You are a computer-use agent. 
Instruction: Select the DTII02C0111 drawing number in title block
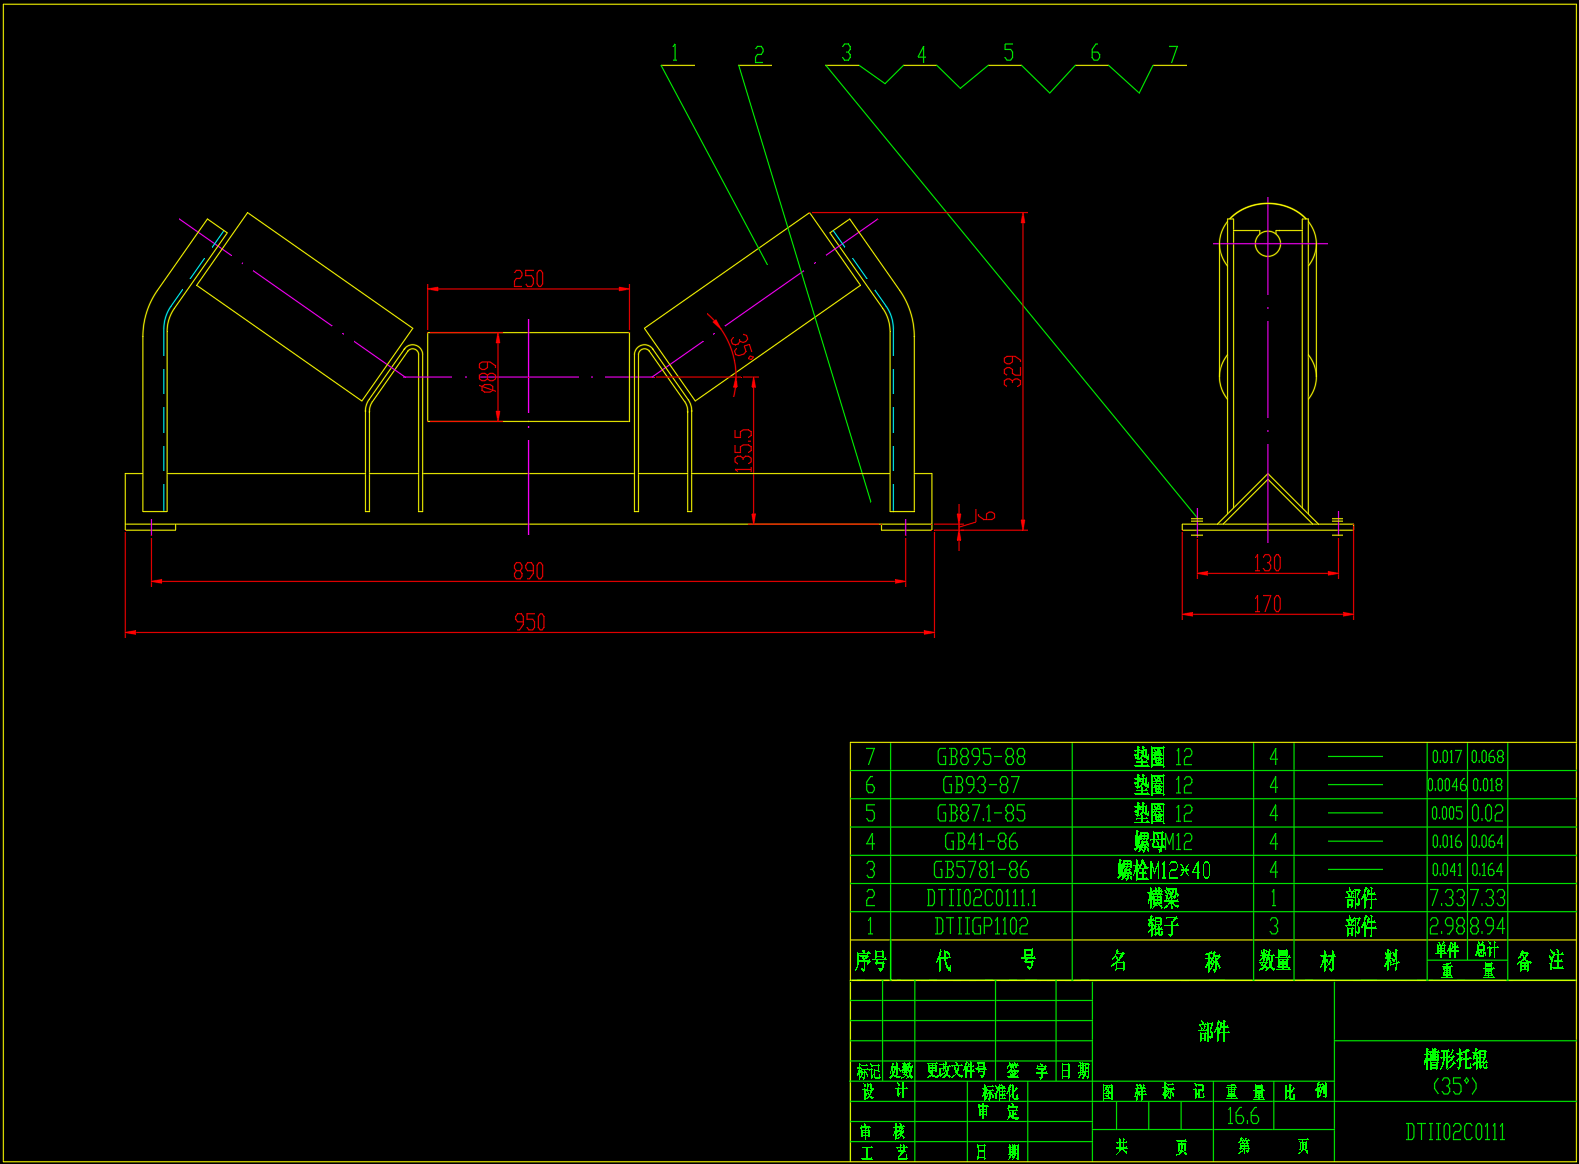pos(1455,1132)
